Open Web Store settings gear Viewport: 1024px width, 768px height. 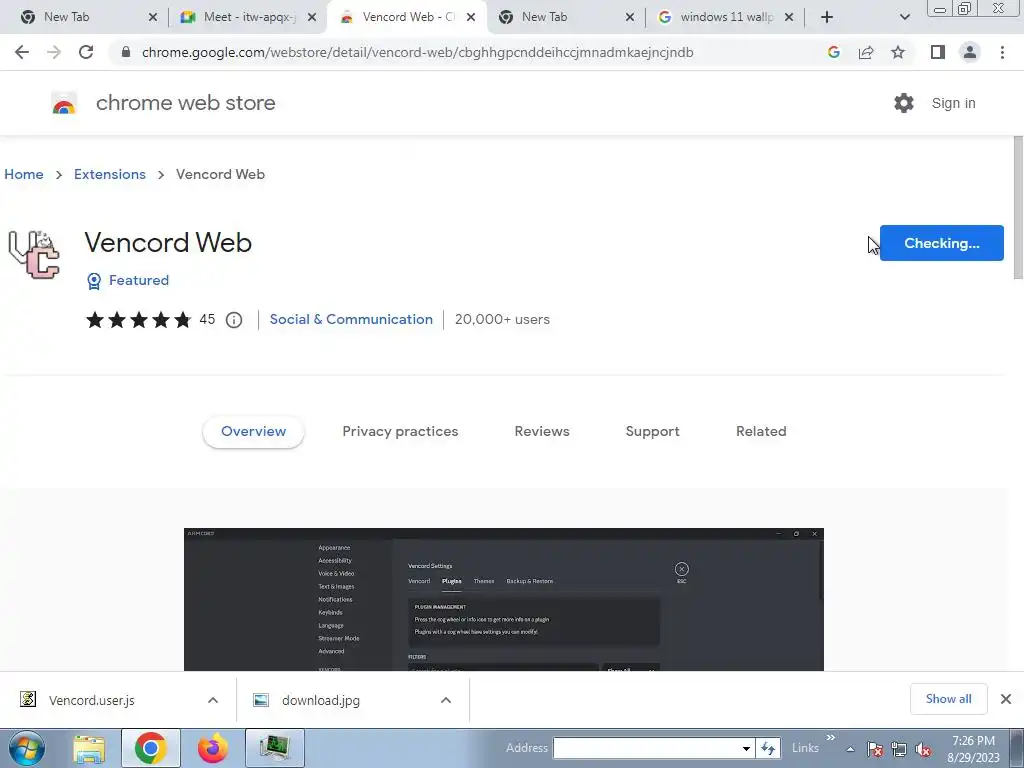904,103
